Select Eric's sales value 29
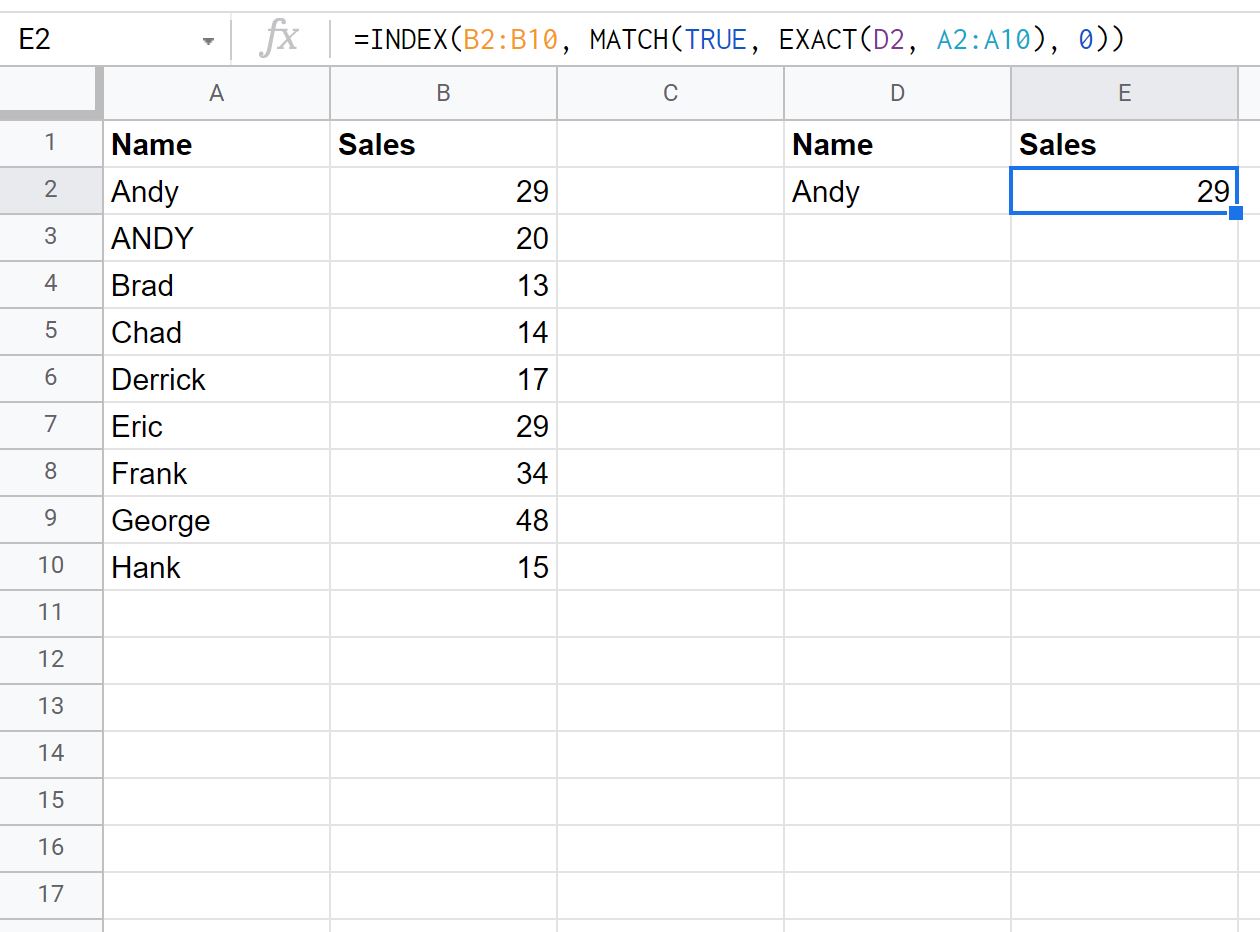1260x932 pixels. coord(443,426)
